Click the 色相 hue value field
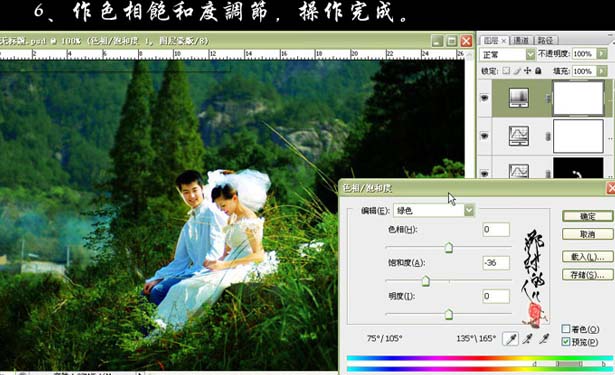This screenshot has height=375, width=615. [496, 229]
